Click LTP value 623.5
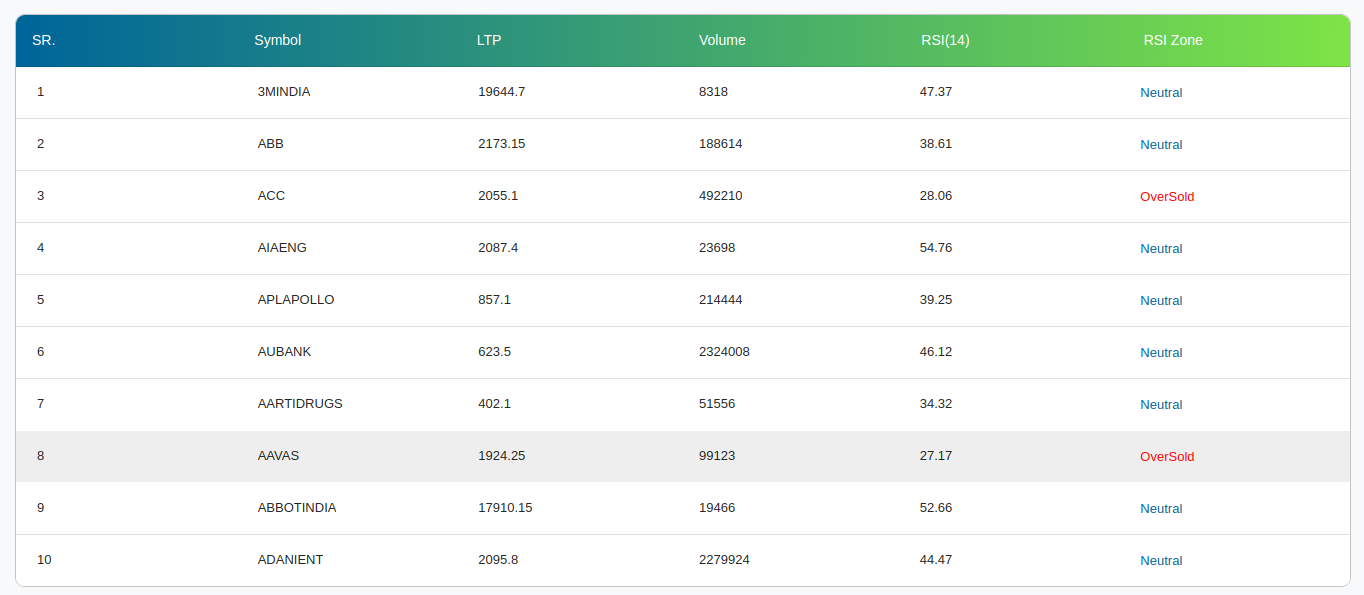Screen dimensions: 1364x595 click(x=494, y=352)
